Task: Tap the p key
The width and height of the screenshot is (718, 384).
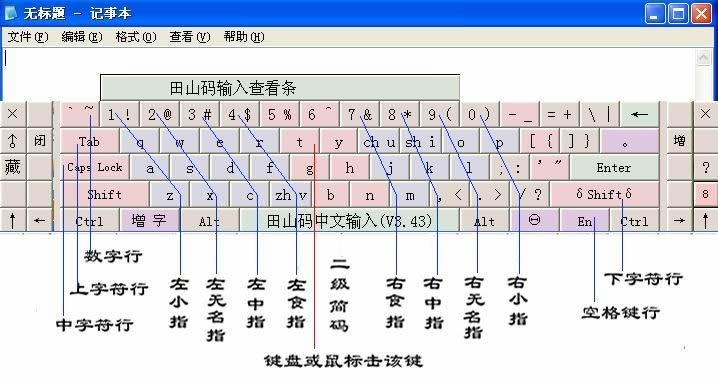Action: 499,141
